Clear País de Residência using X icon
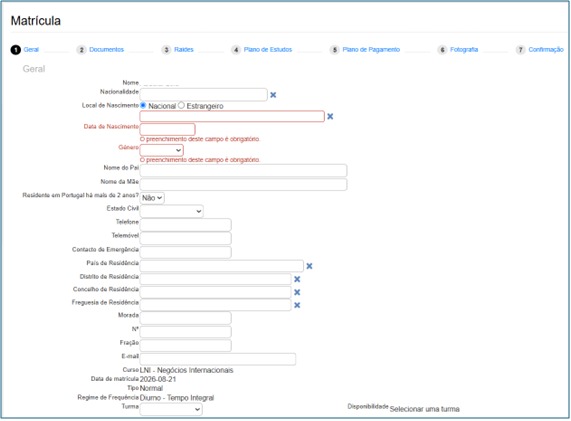Image resolution: width=571 pixels, height=421 pixels. 309,266
